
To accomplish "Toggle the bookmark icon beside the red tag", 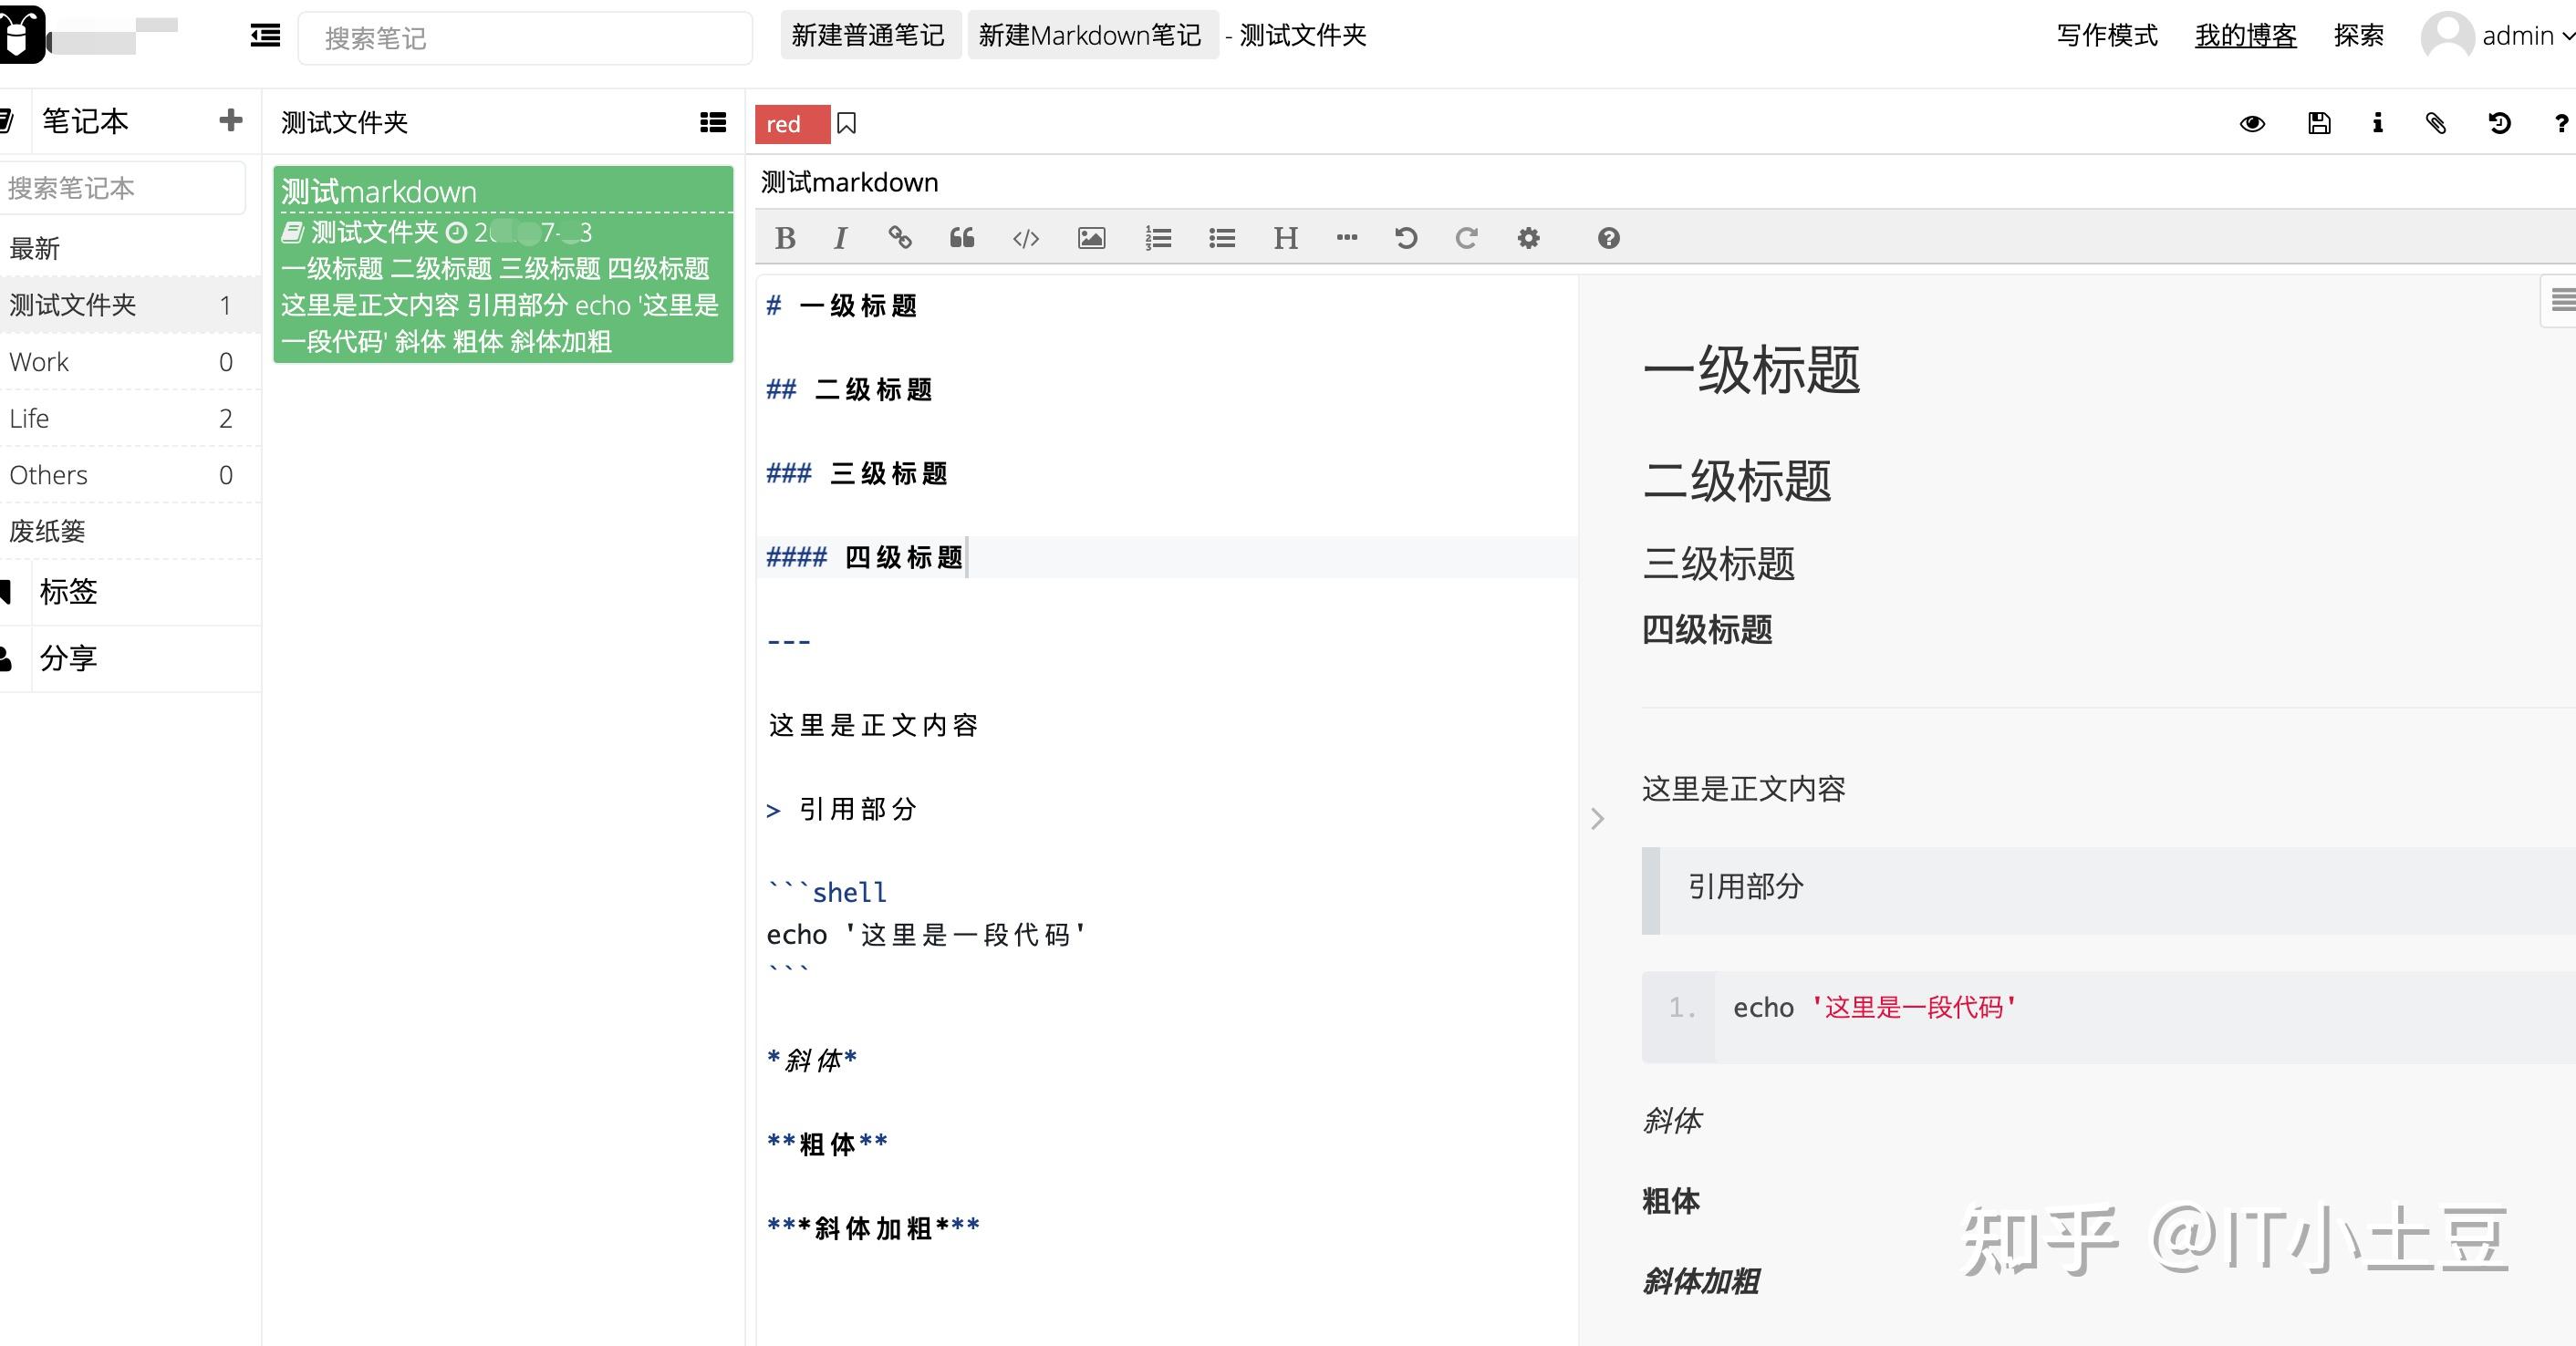I will coord(846,123).
